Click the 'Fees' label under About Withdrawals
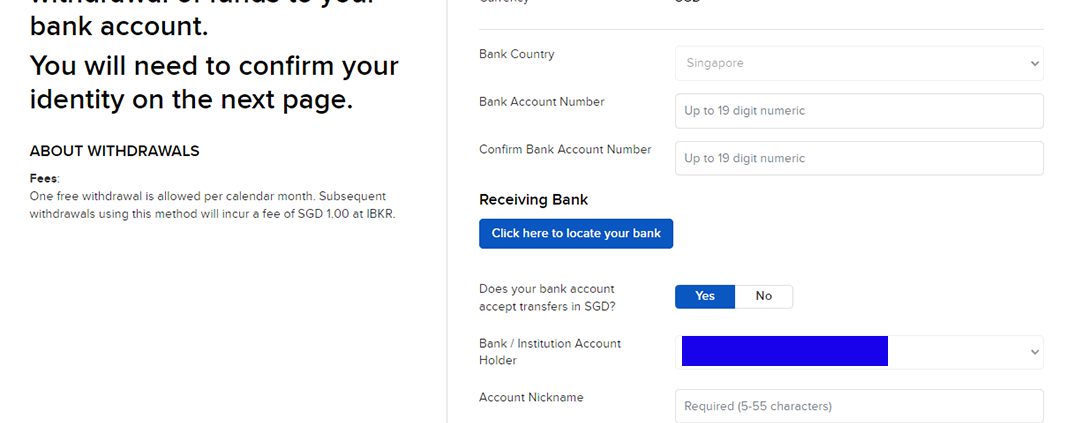This screenshot has height=423, width=1080. [x=44, y=178]
